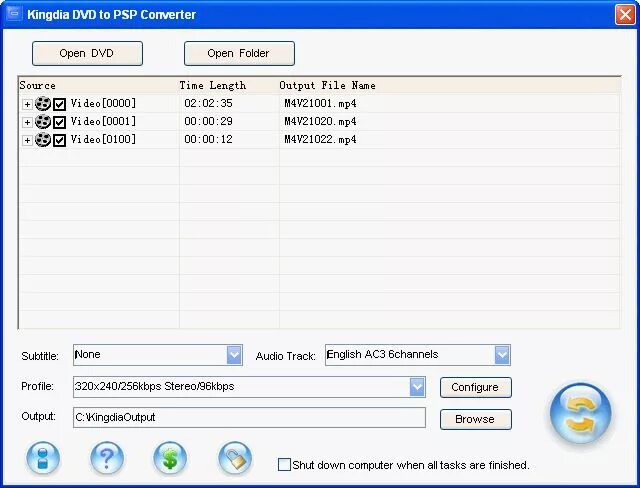640x488 pixels.
Task: Click output file name M4V21022.mp4
Action: point(320,140)
